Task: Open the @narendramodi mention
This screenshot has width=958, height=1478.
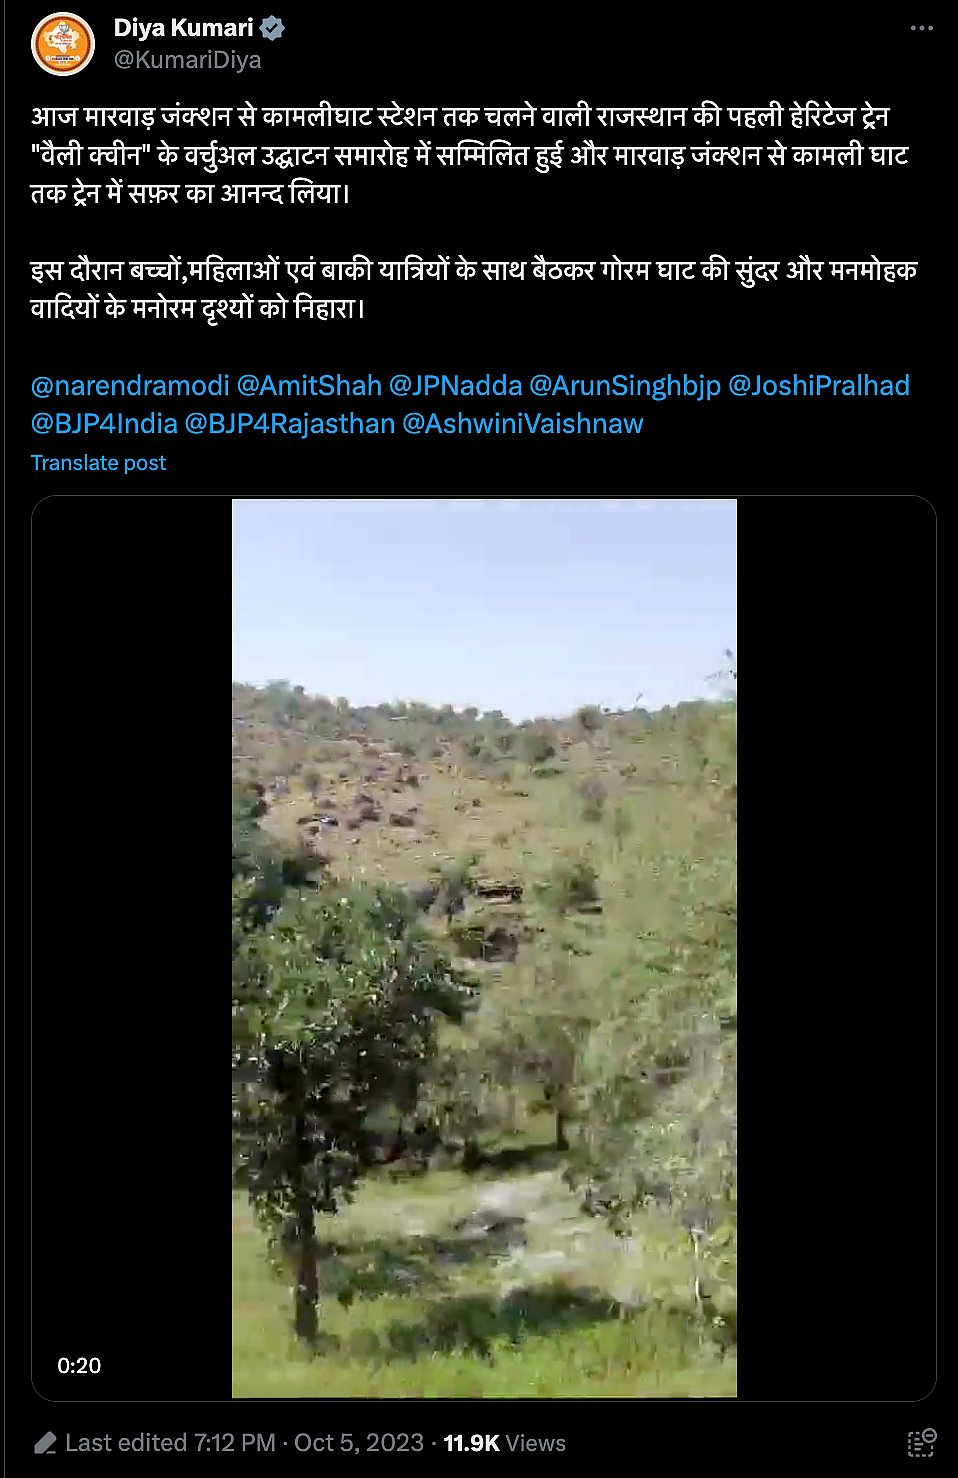Action: coord(130,386)
